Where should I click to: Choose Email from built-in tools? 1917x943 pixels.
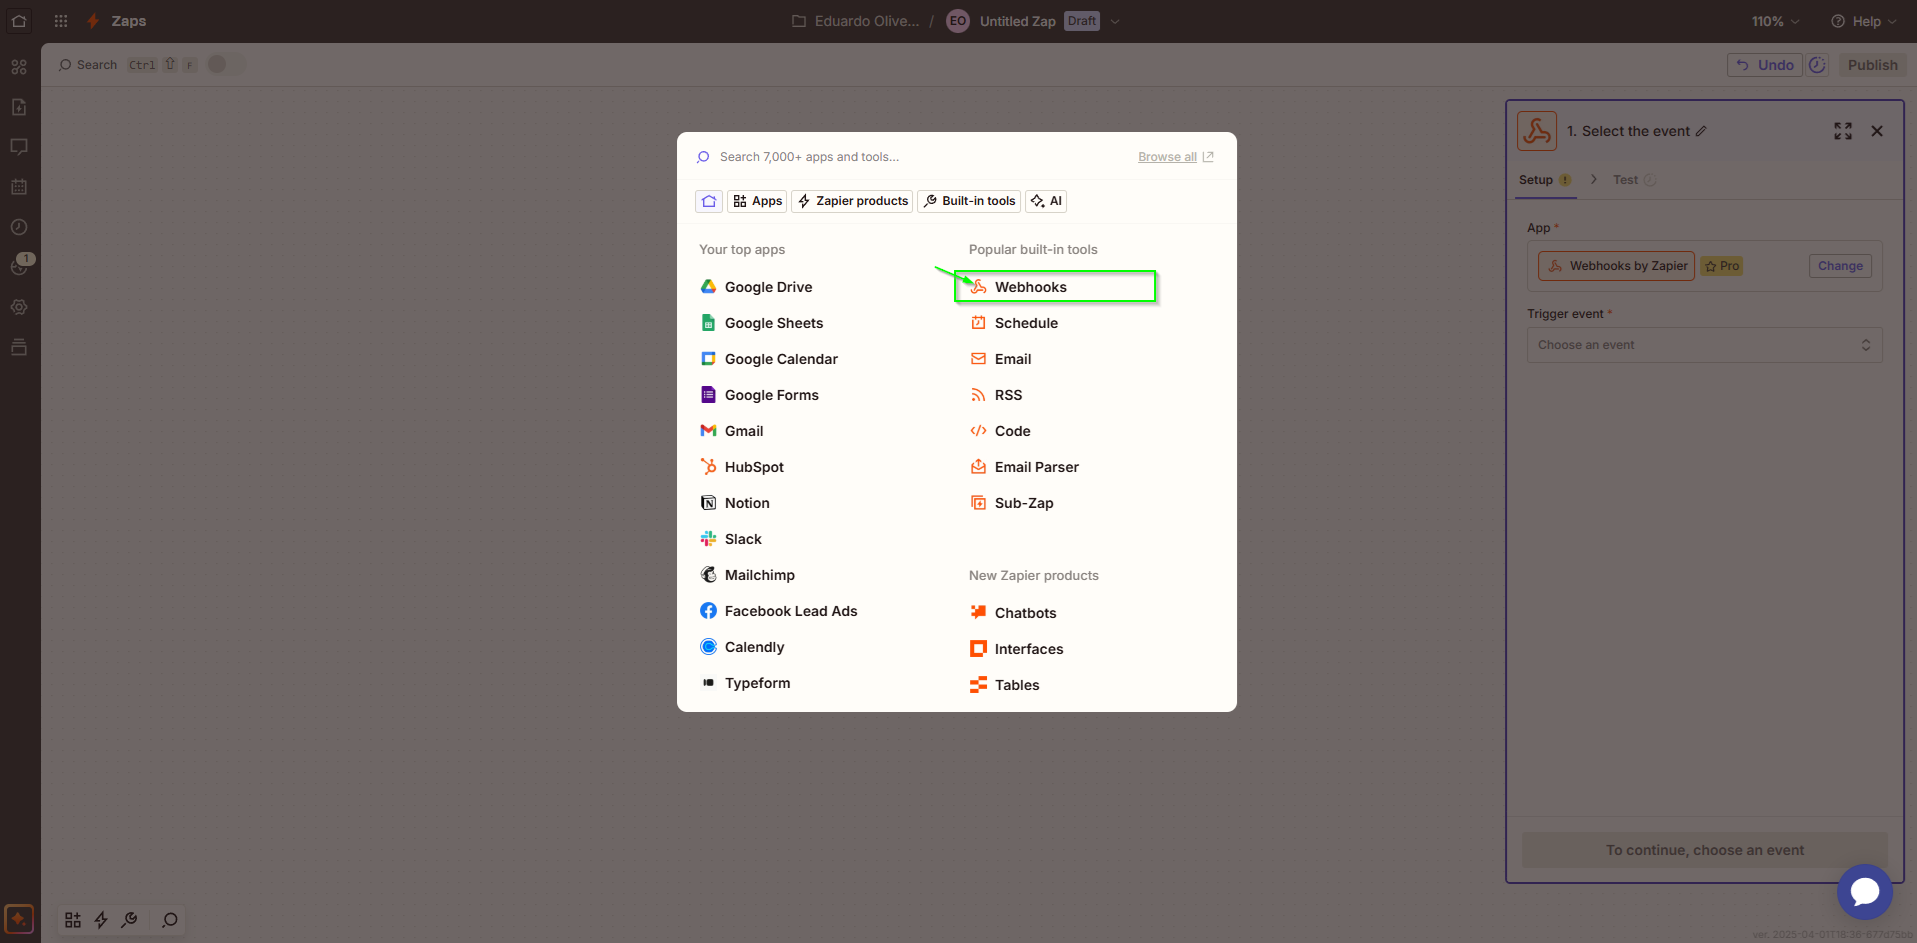[x=1001, y=359]
